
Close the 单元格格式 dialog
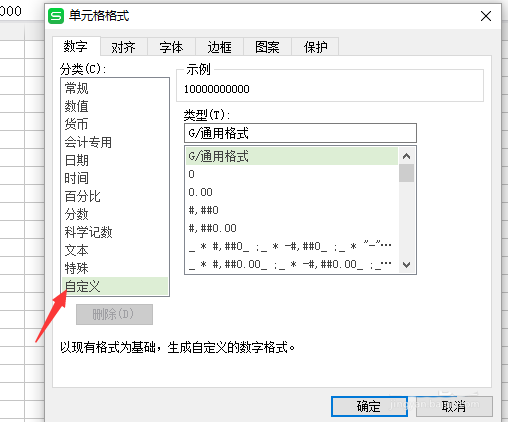(486, 16)
